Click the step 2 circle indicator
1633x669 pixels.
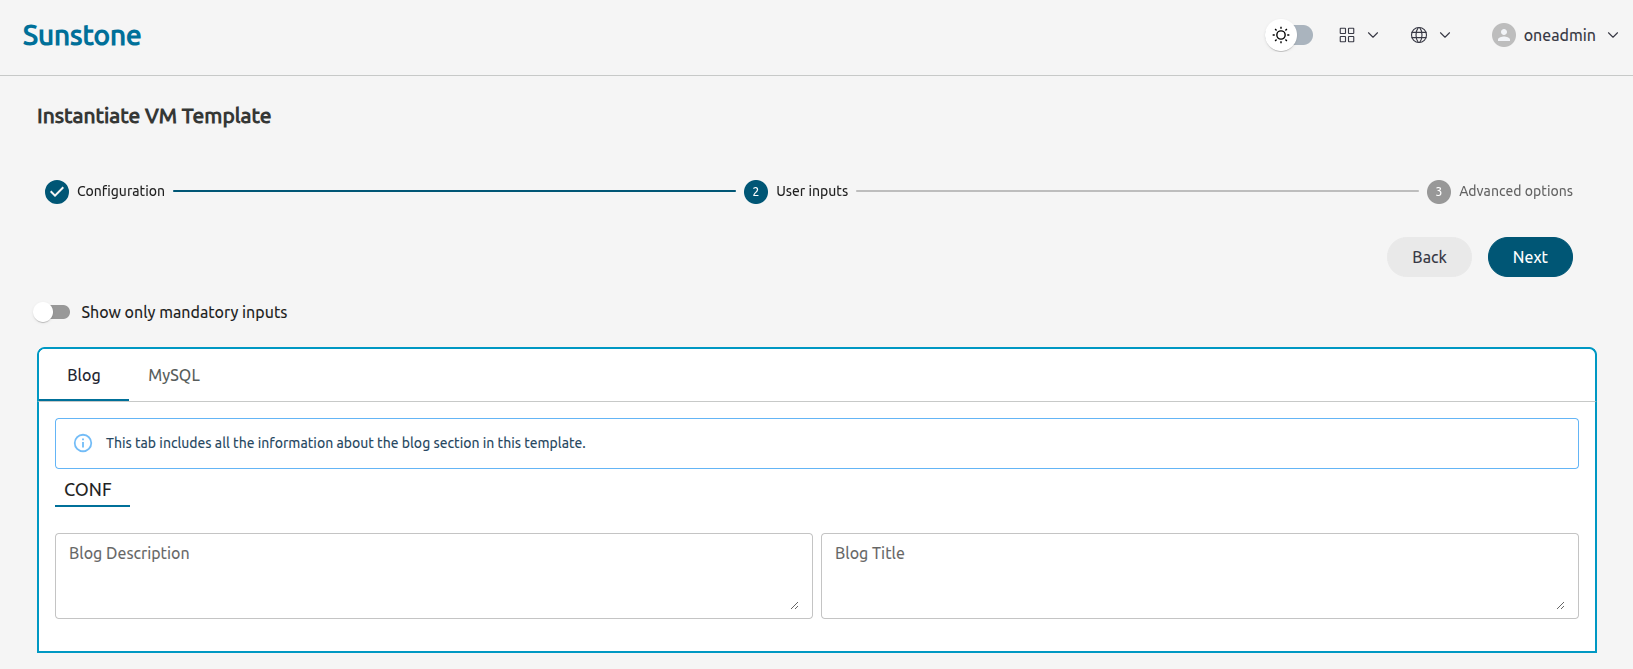click(756, 191)
